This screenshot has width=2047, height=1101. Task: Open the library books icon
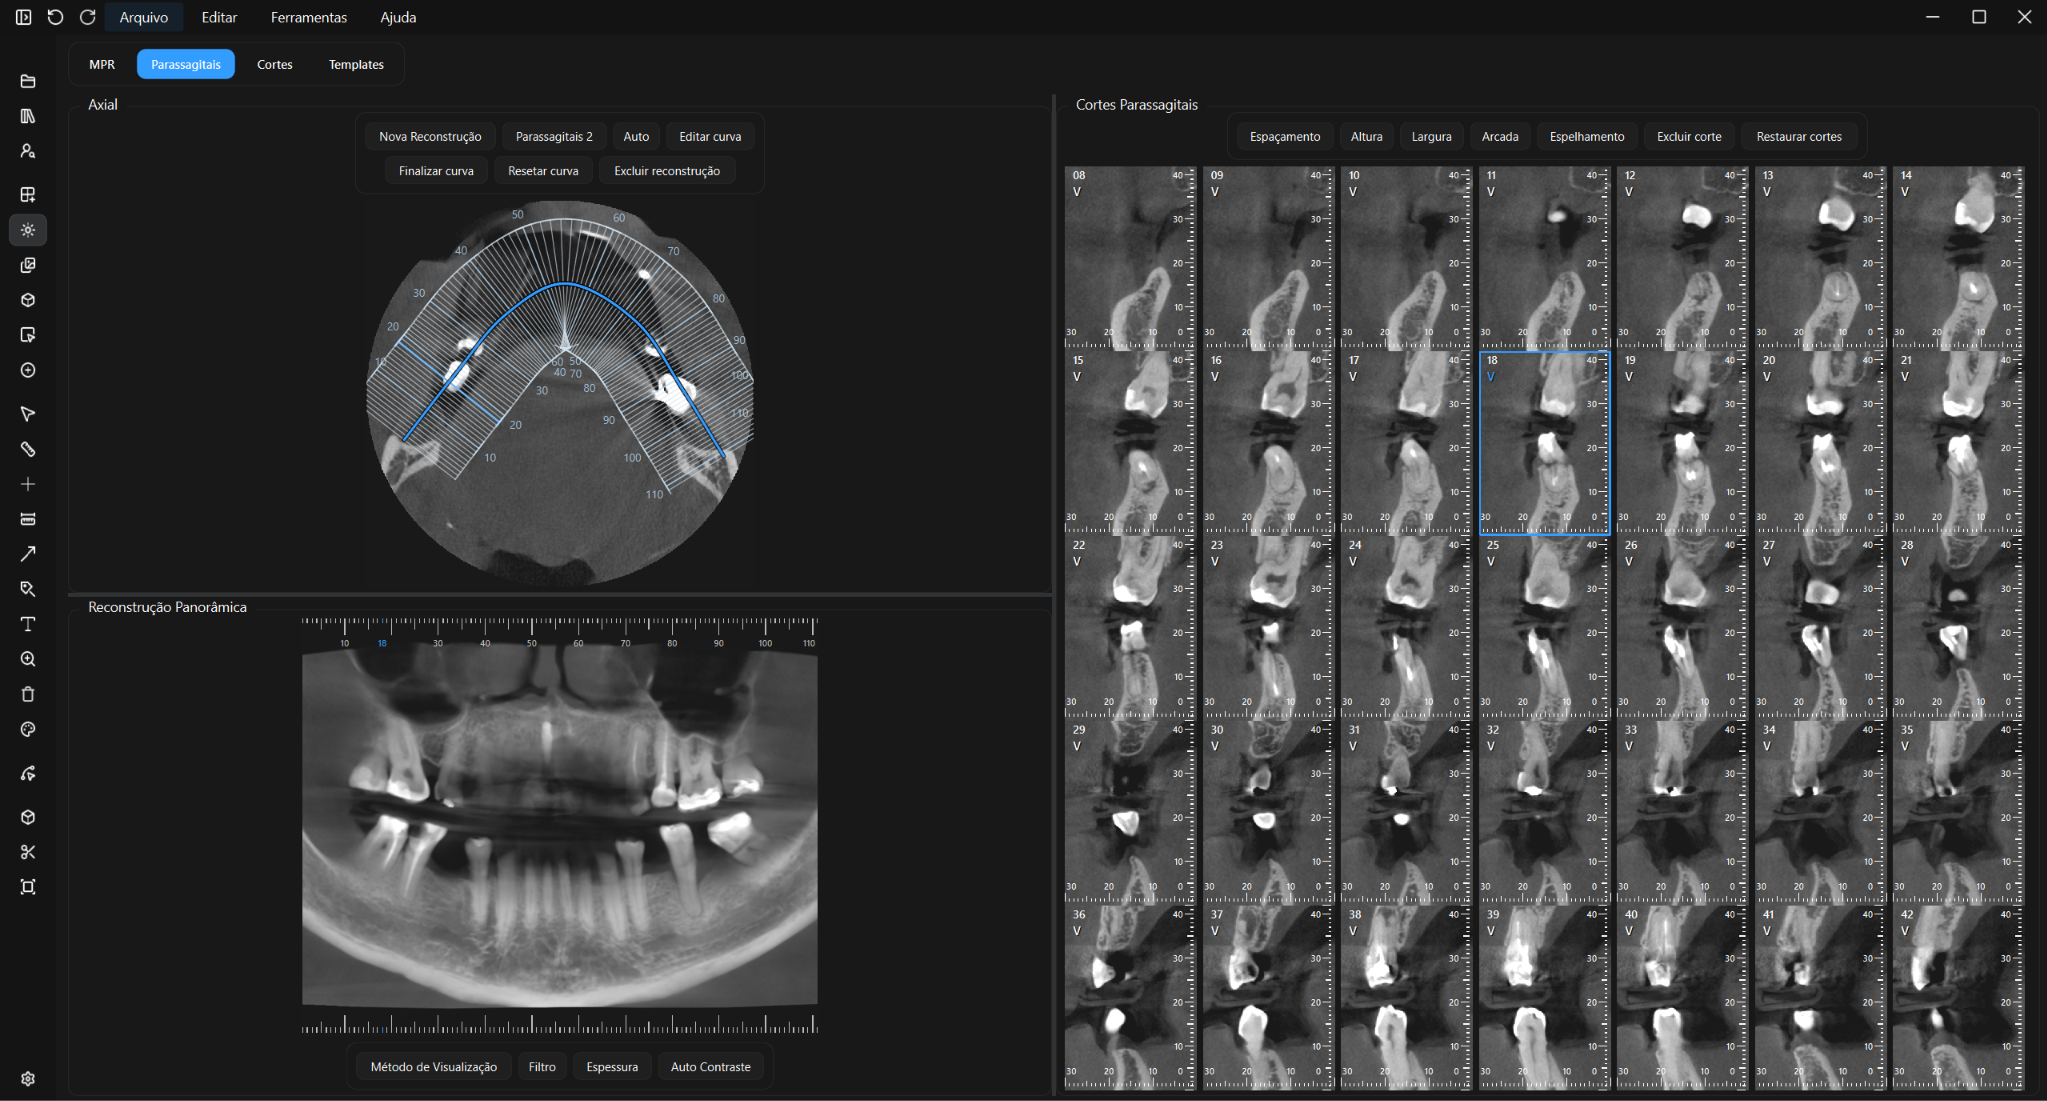pyautogui.click(x=28, y=116)
